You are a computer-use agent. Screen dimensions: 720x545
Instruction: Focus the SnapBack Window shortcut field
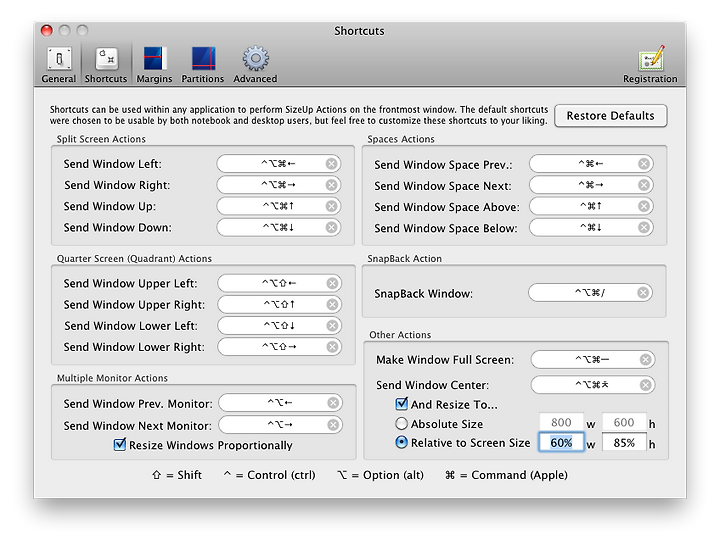tap(590, 292)
